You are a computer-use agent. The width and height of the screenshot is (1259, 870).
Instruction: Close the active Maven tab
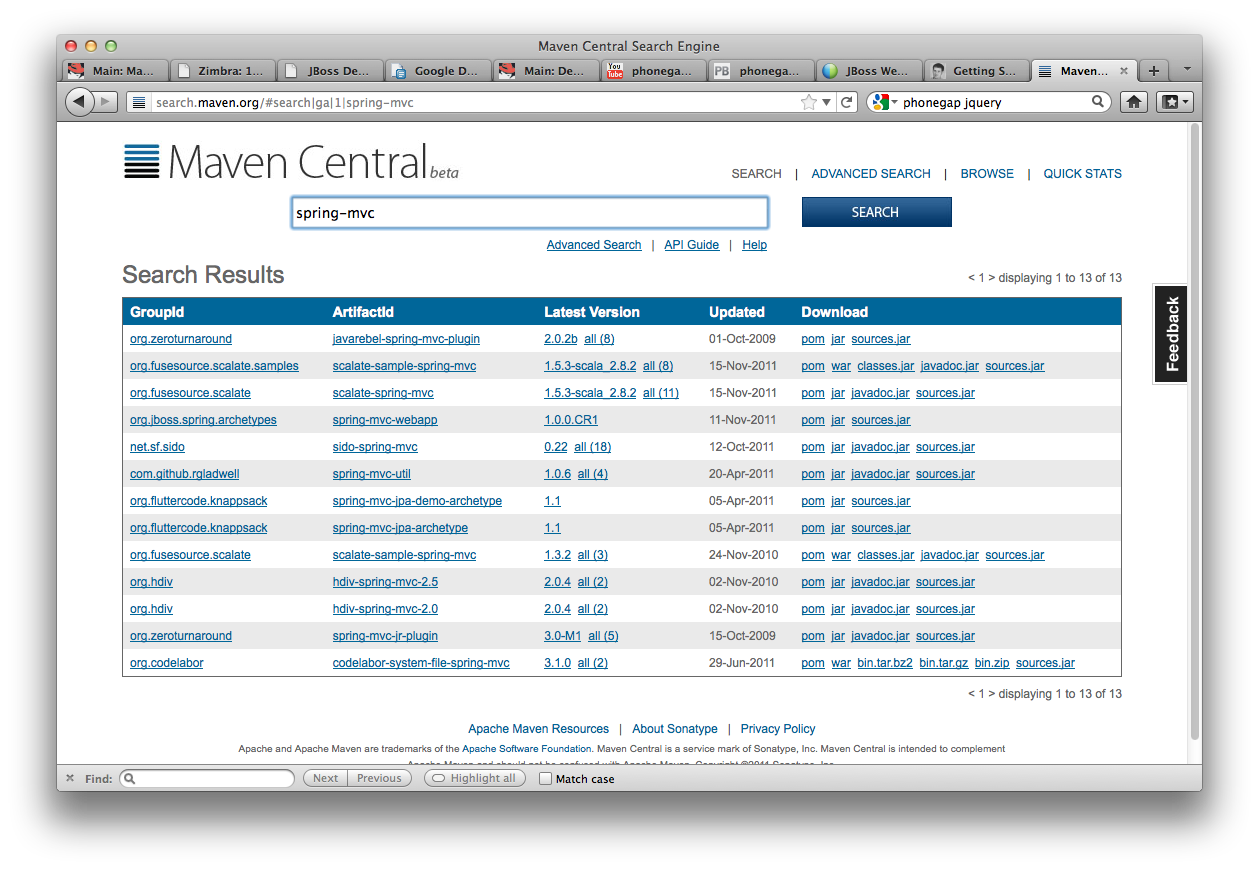pyautogui.click(x=1123, y=71)
